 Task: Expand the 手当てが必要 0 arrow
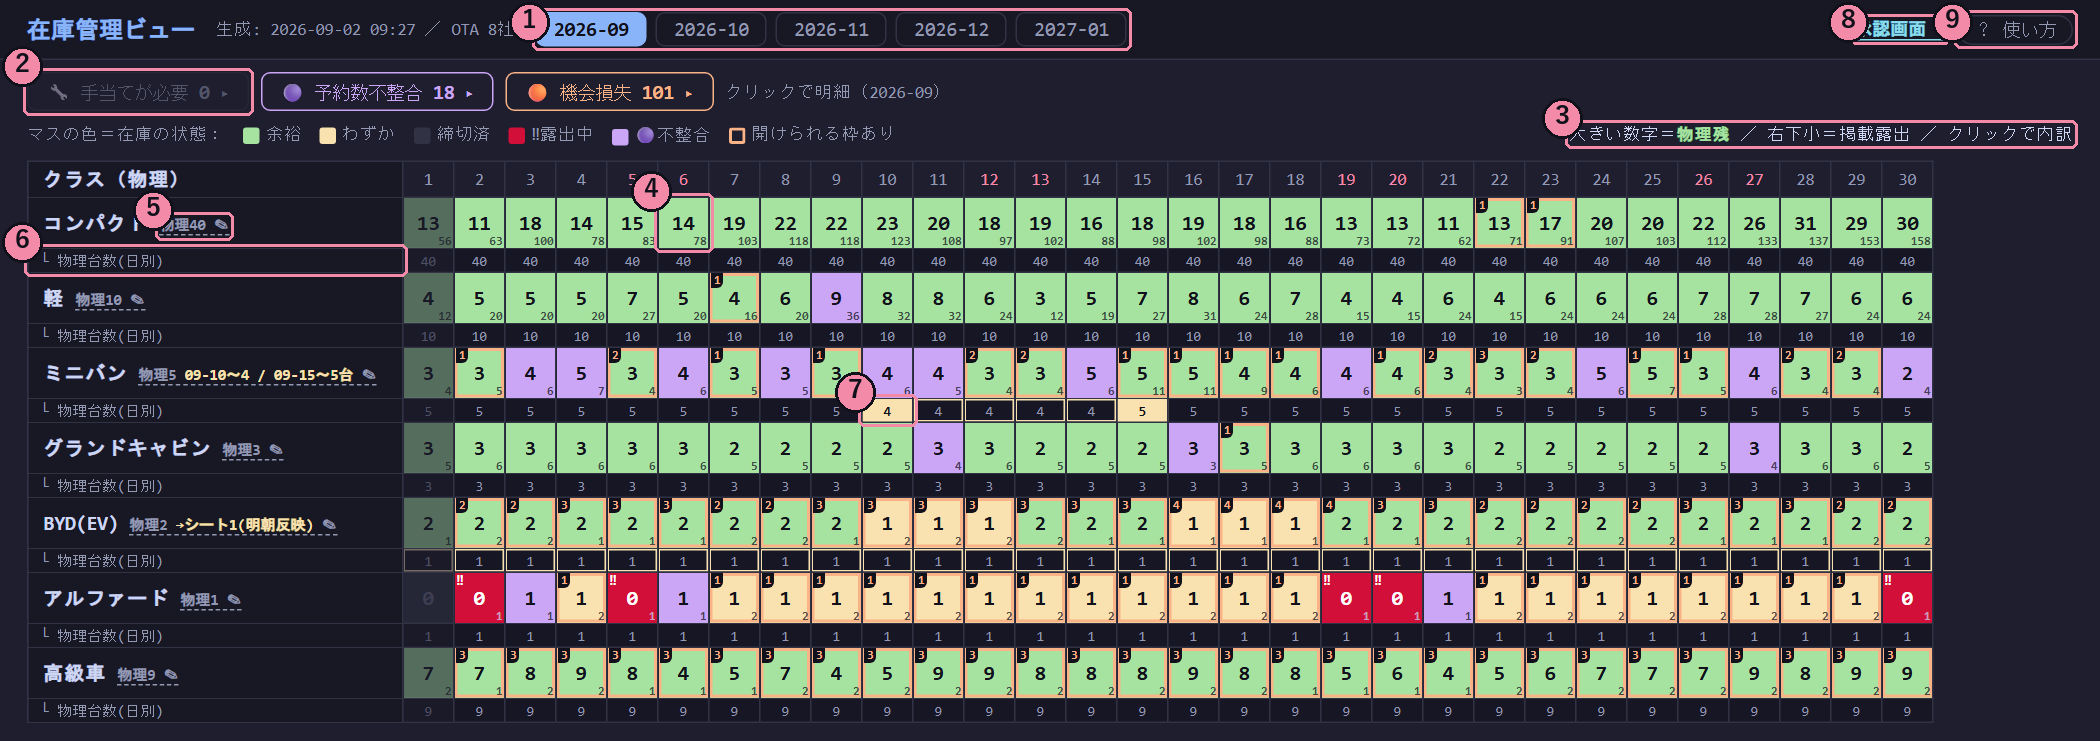225,93
